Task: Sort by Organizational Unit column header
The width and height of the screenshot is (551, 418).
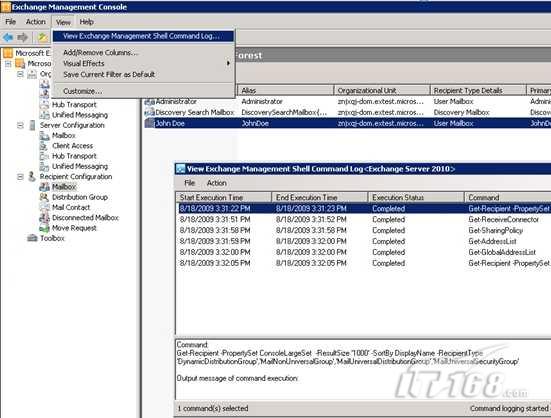Action: [382, 91]
